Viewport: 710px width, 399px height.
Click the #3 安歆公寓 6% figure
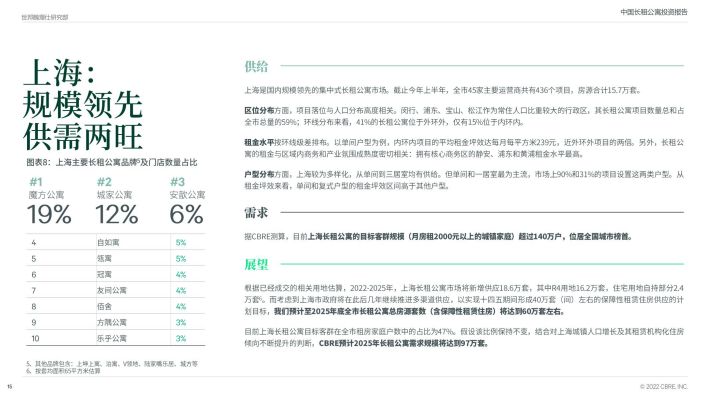tap(187, 201)
